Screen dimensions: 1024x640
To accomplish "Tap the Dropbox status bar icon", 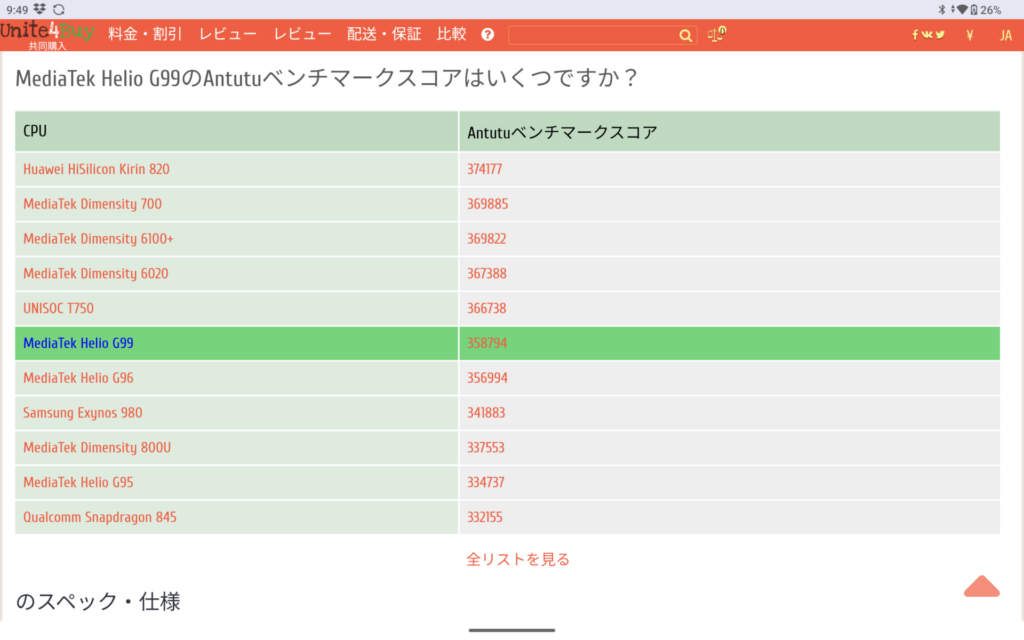I will pos(40,9).
